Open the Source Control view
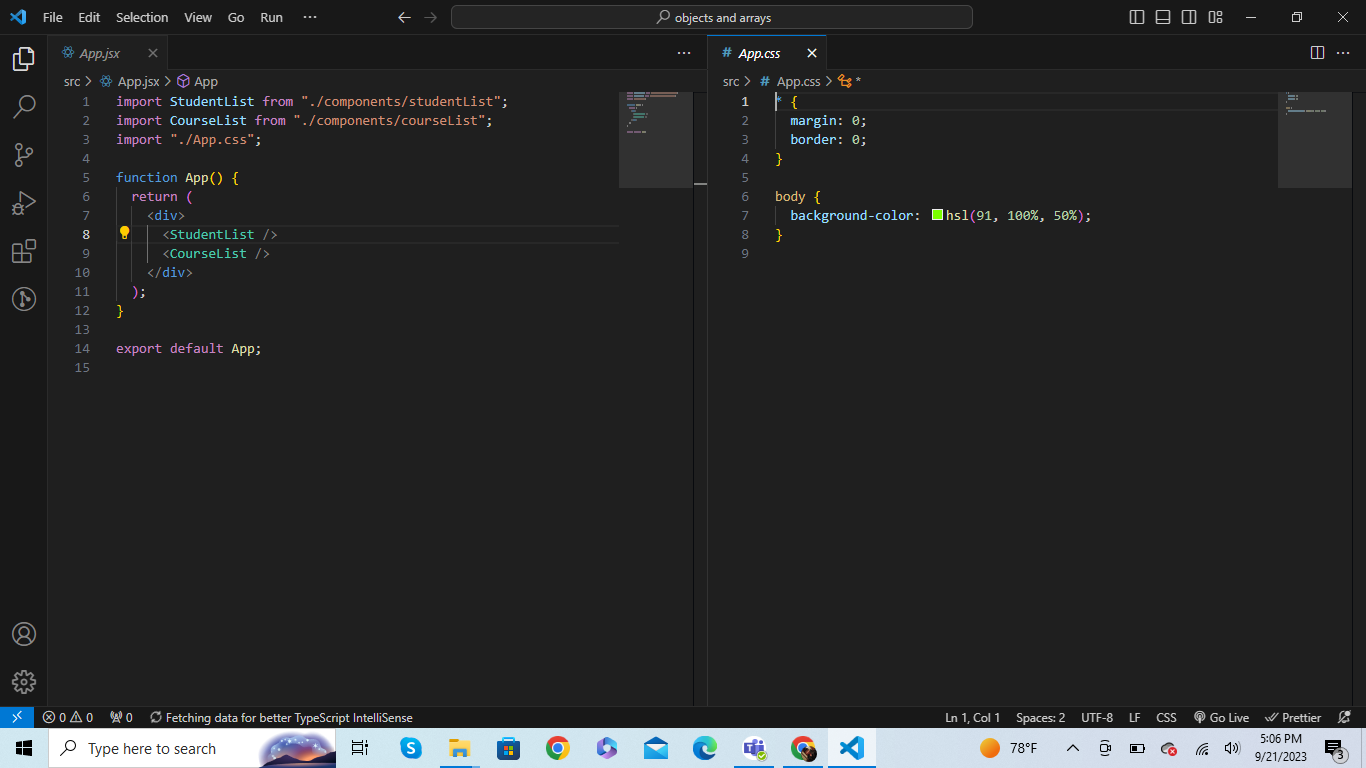Image resolution: width=1366 pixels, height=768 pixels. tap(24, 155)
